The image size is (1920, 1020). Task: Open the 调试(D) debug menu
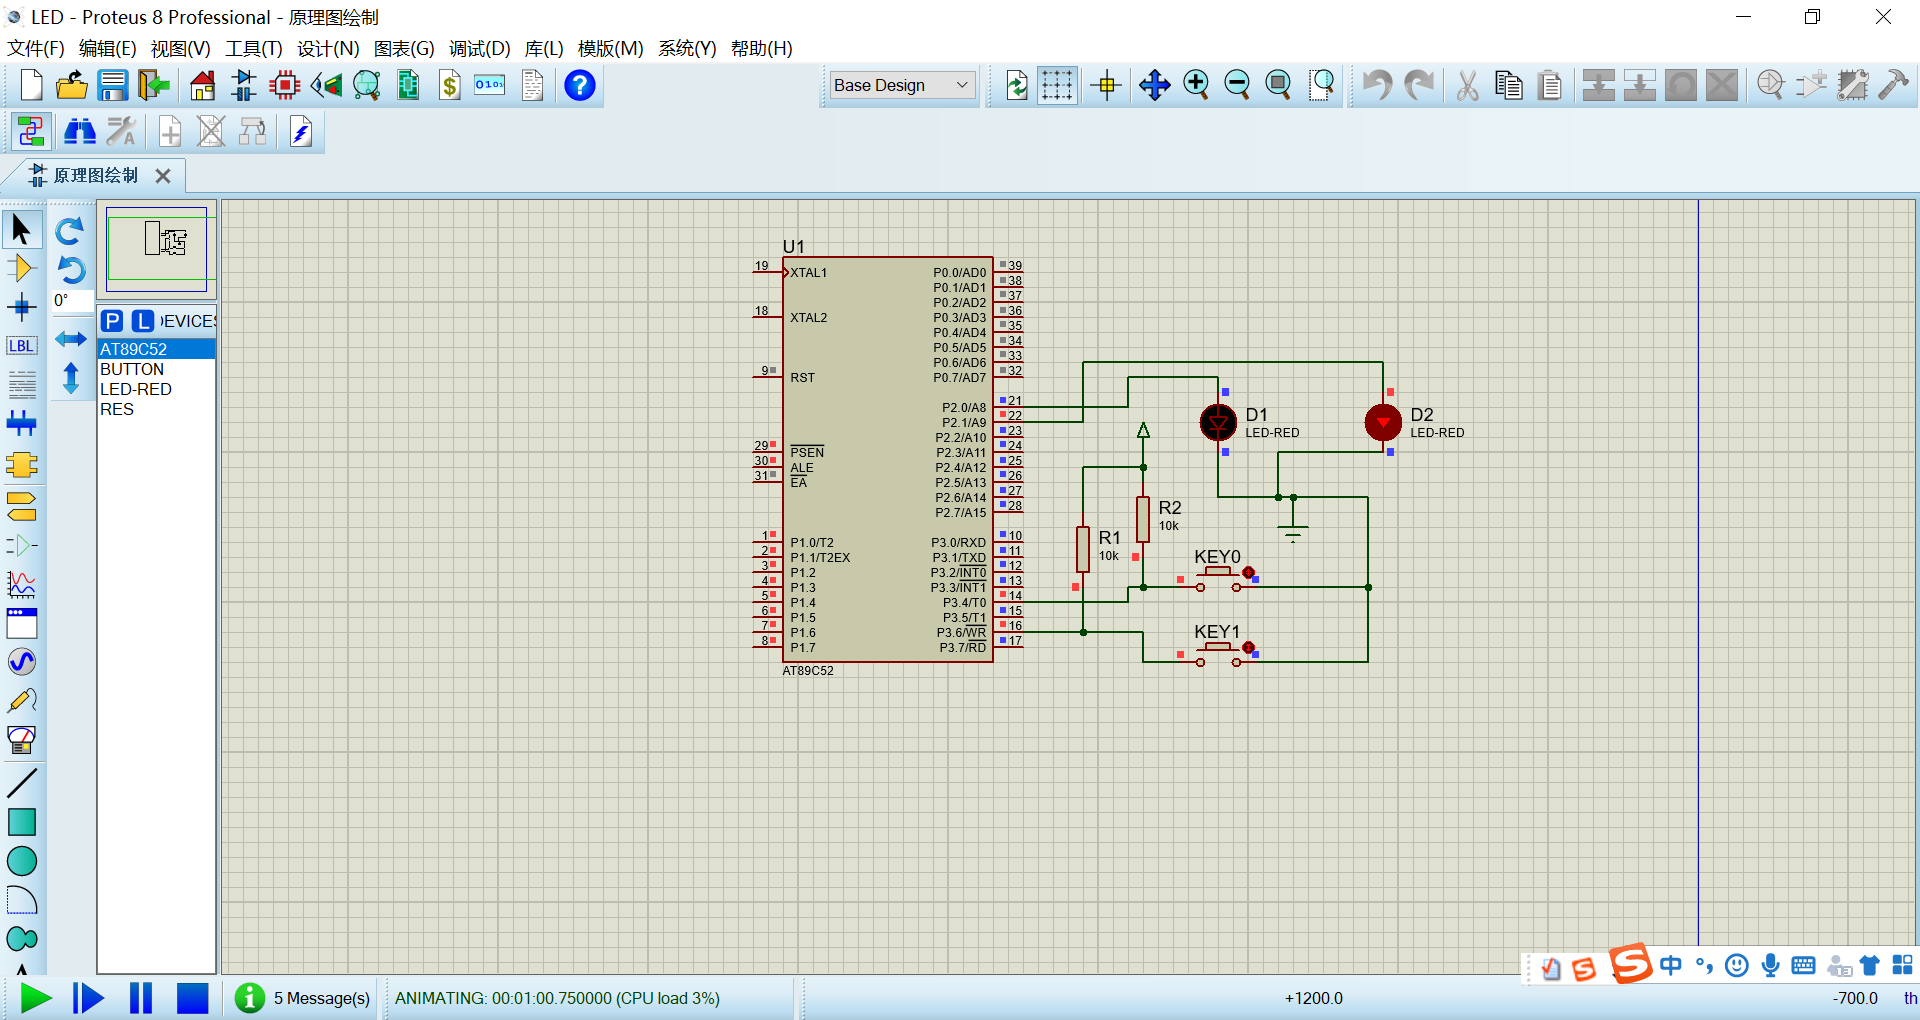(x=479, y=49)
